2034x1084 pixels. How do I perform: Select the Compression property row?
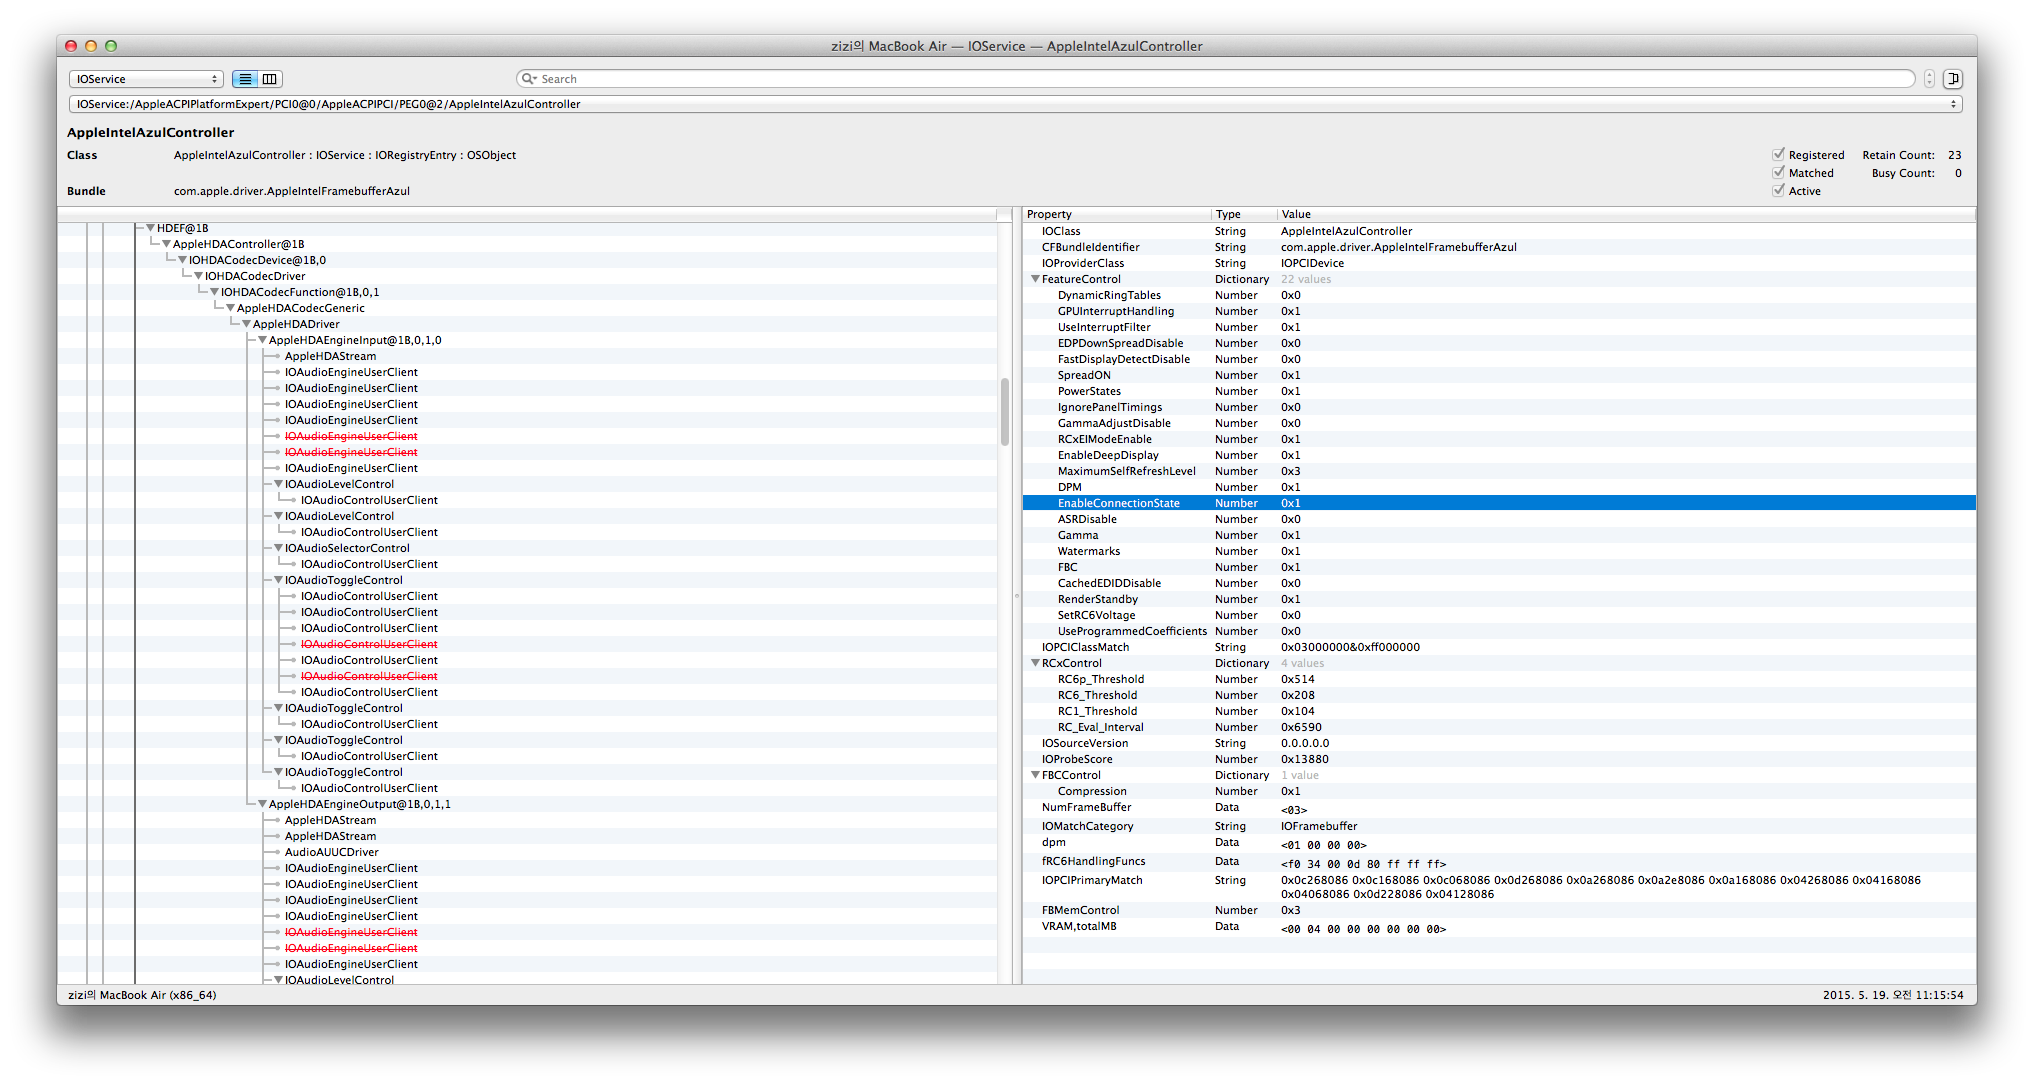coord(1499,791)
